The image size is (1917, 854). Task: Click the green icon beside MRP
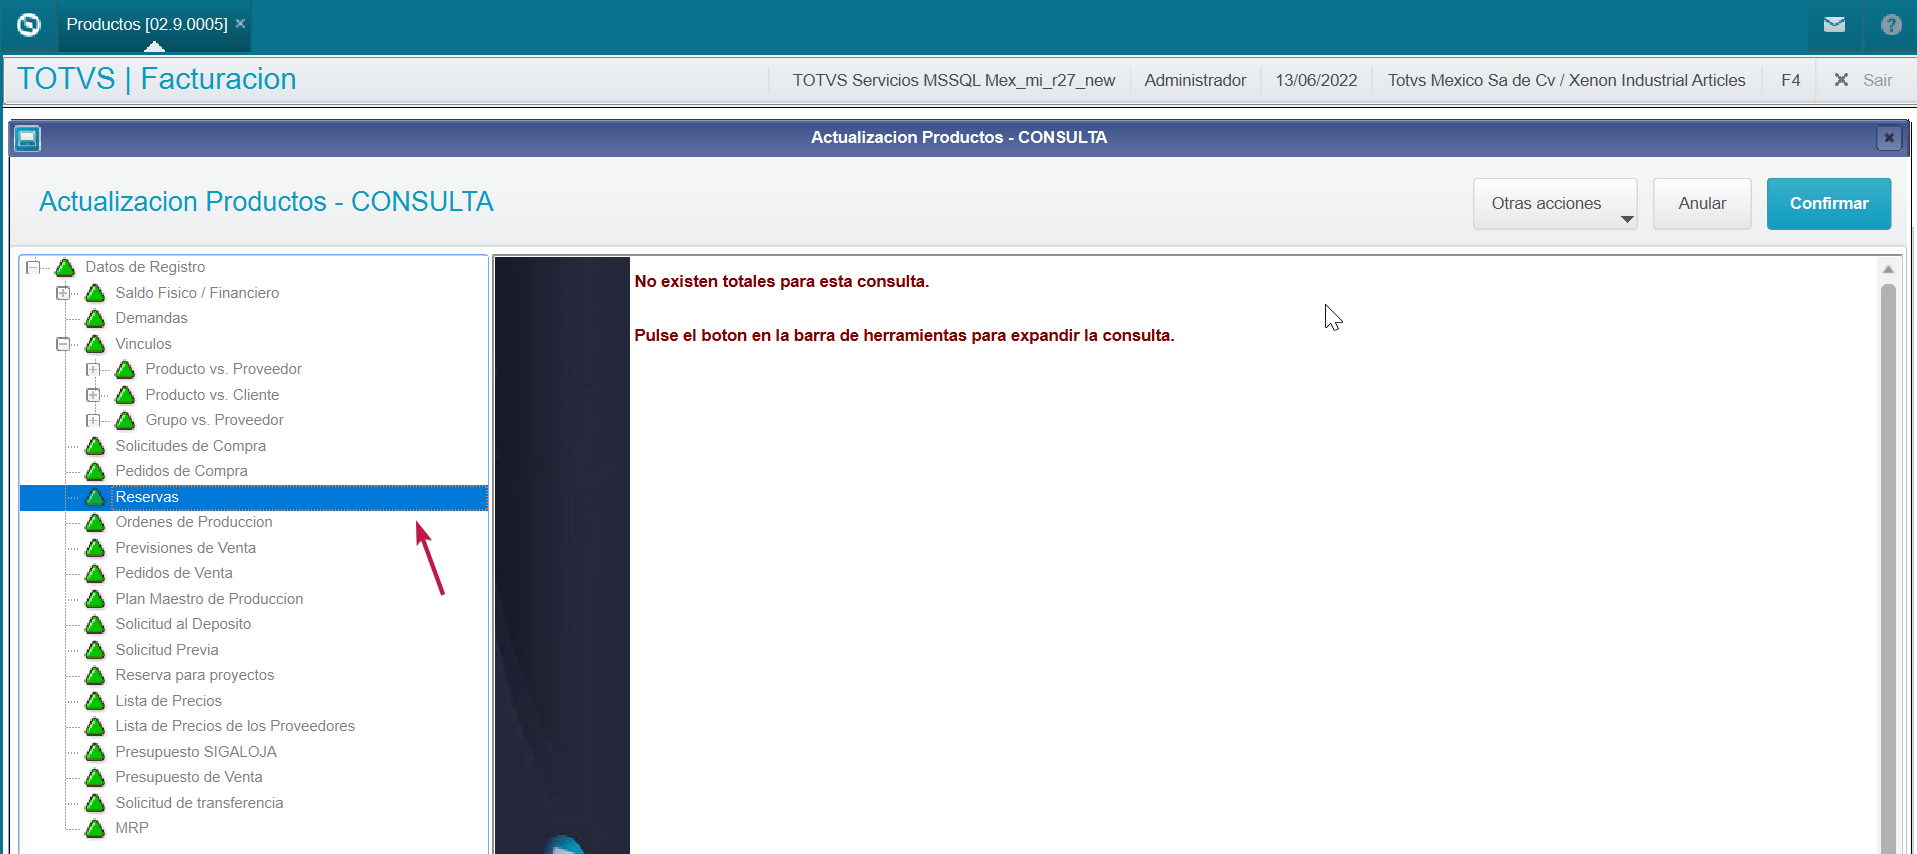point(95,828)
